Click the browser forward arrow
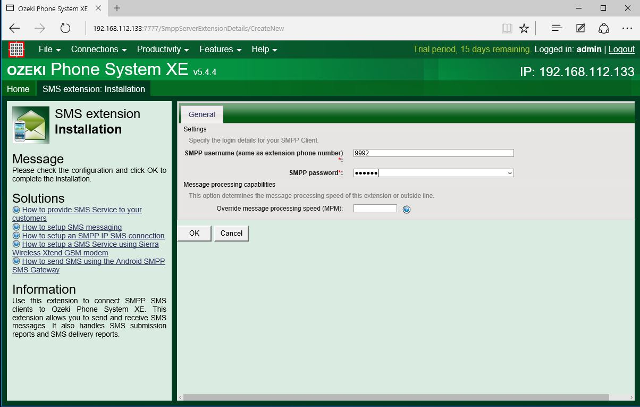 pos(40,28)
